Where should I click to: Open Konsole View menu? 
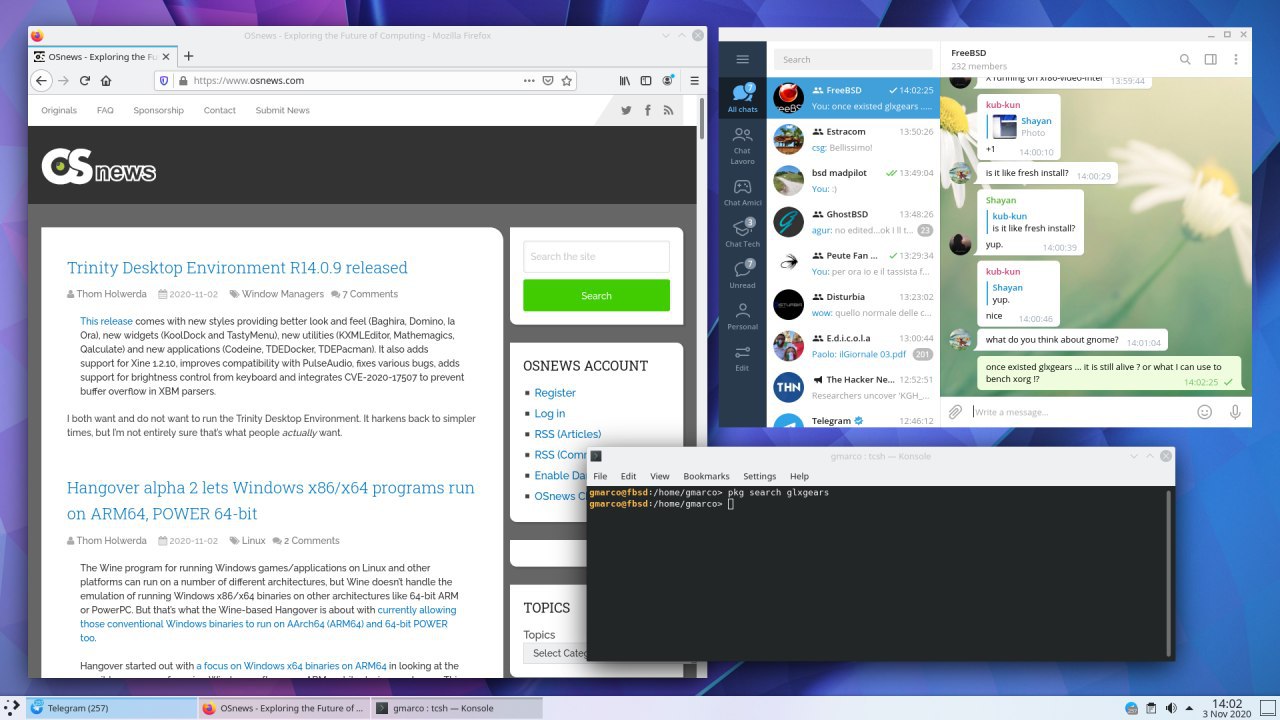click(660, 476)
